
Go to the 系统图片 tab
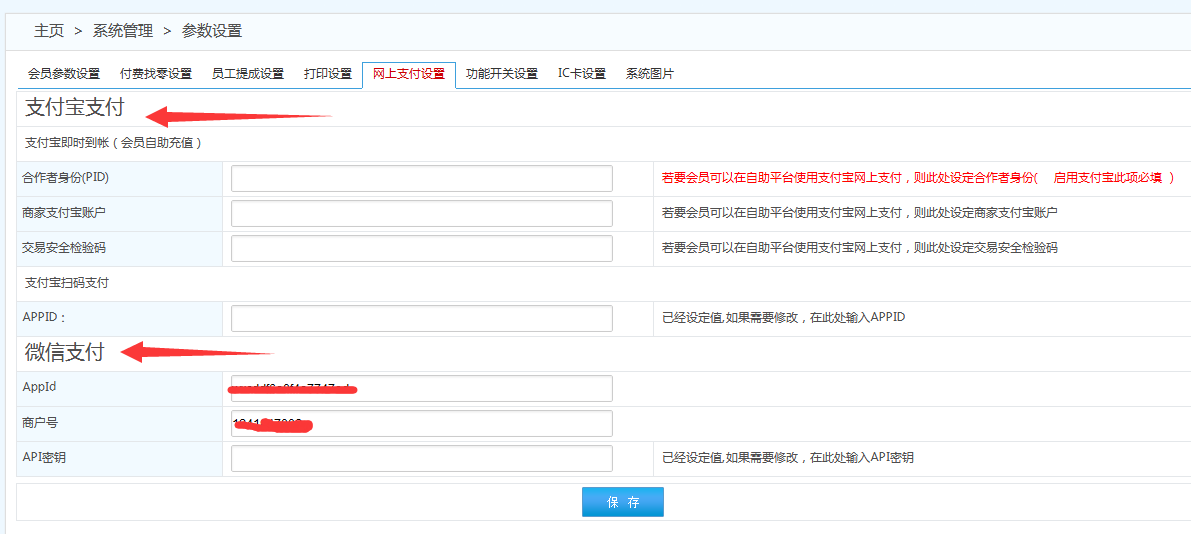click(x=650, y=74)
